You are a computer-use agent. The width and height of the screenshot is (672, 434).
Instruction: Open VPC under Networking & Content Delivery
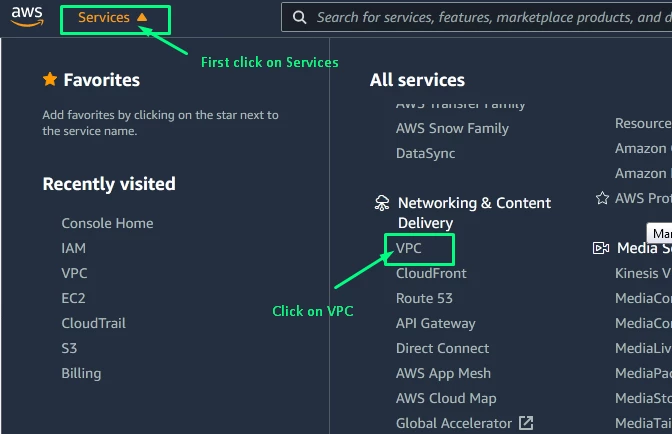[408, 248]
